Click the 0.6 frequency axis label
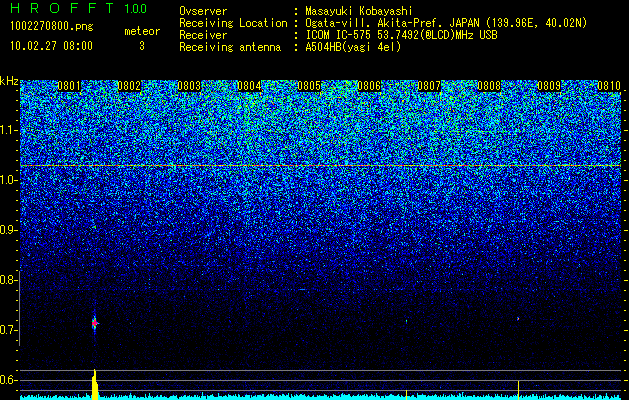 (9, 380)
